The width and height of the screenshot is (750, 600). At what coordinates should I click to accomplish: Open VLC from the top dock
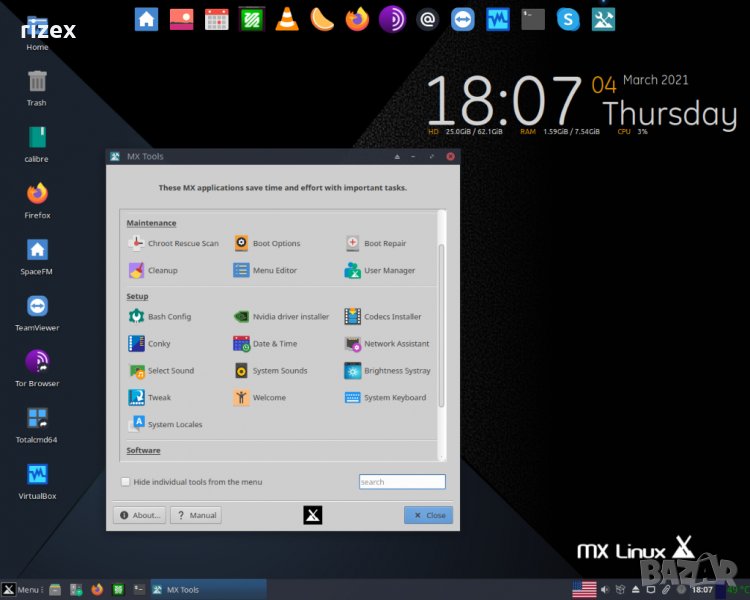[286, 18]
